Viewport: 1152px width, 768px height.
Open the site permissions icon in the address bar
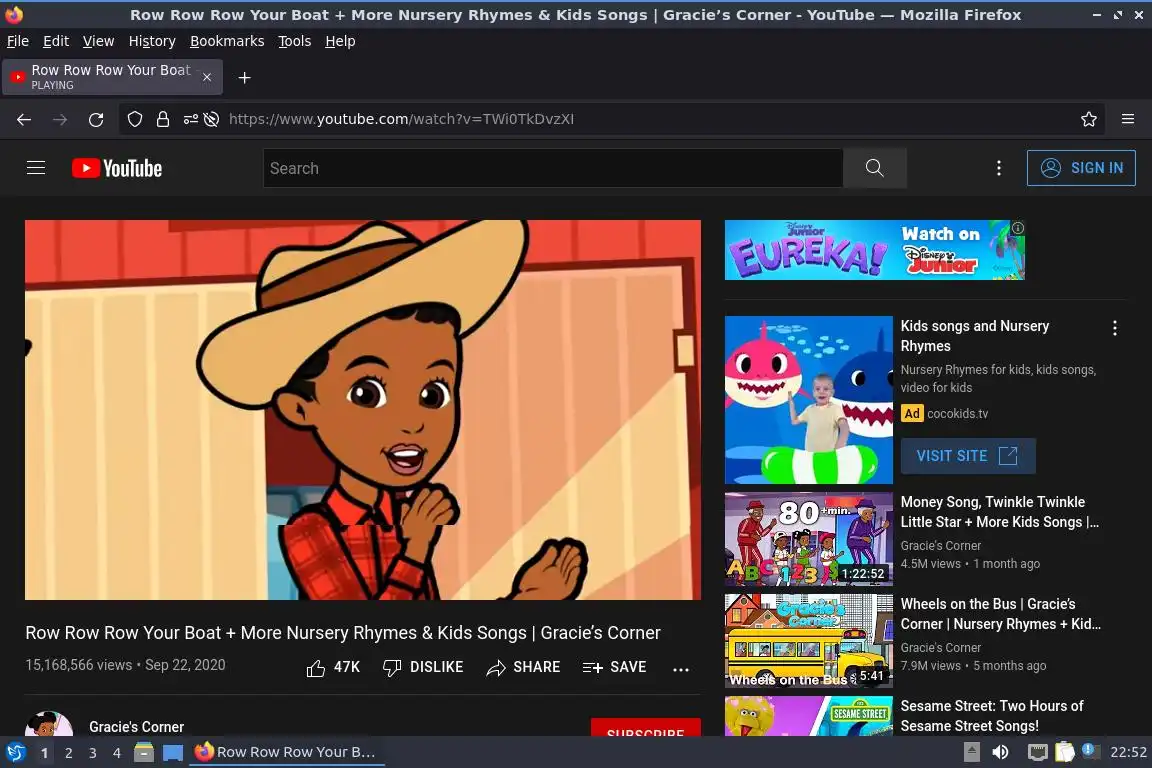tap(190, 119)
